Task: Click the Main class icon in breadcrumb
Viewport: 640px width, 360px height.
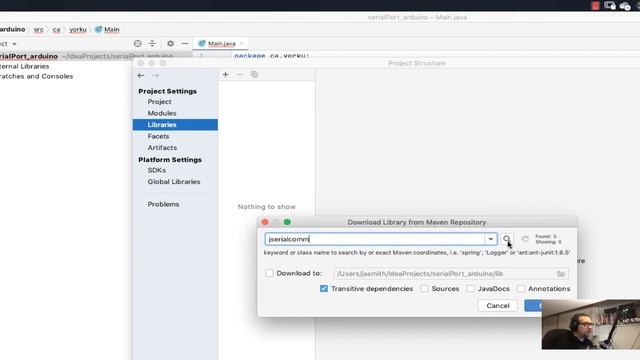Action: point(98,29)
